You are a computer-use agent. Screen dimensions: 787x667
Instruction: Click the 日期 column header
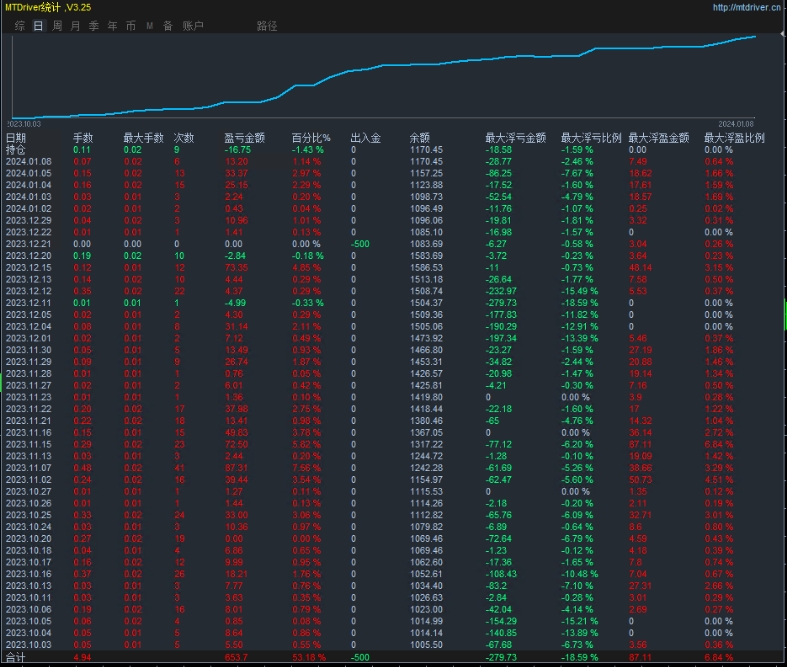16,138
